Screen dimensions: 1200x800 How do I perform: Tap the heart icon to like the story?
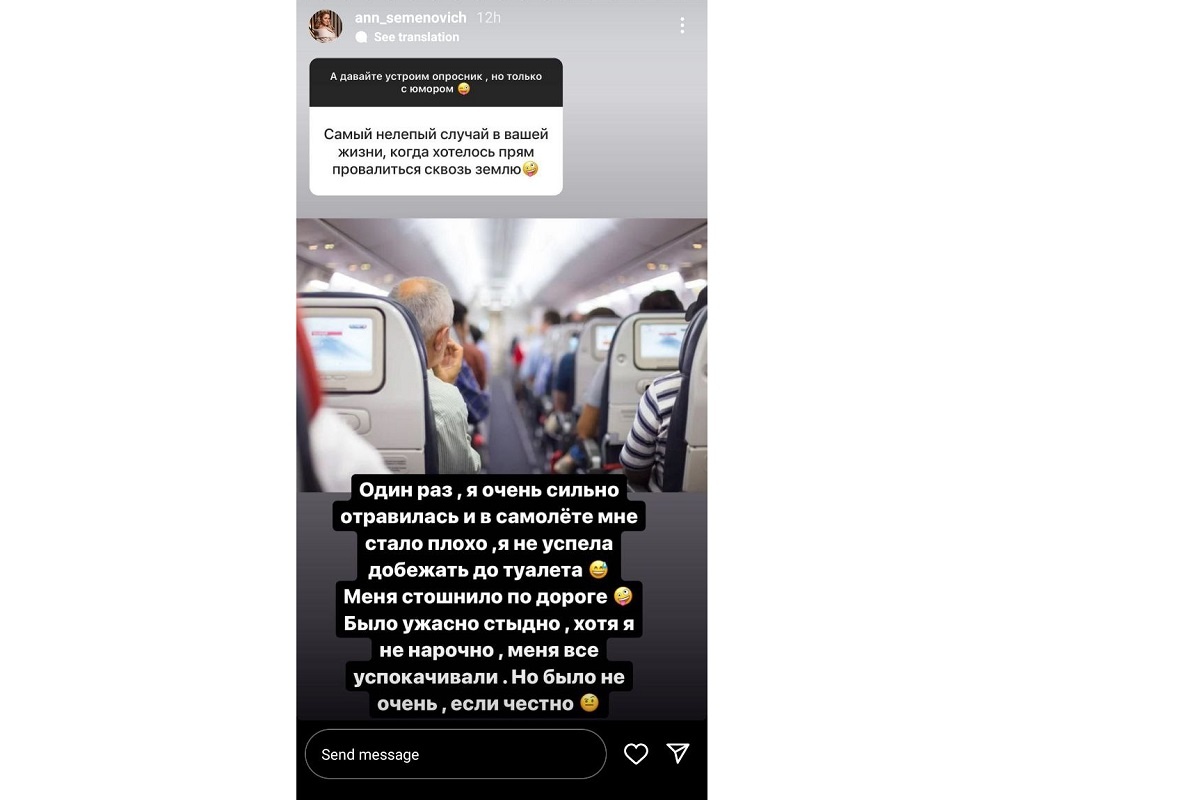pyautogui.click(x=636, y=754)
